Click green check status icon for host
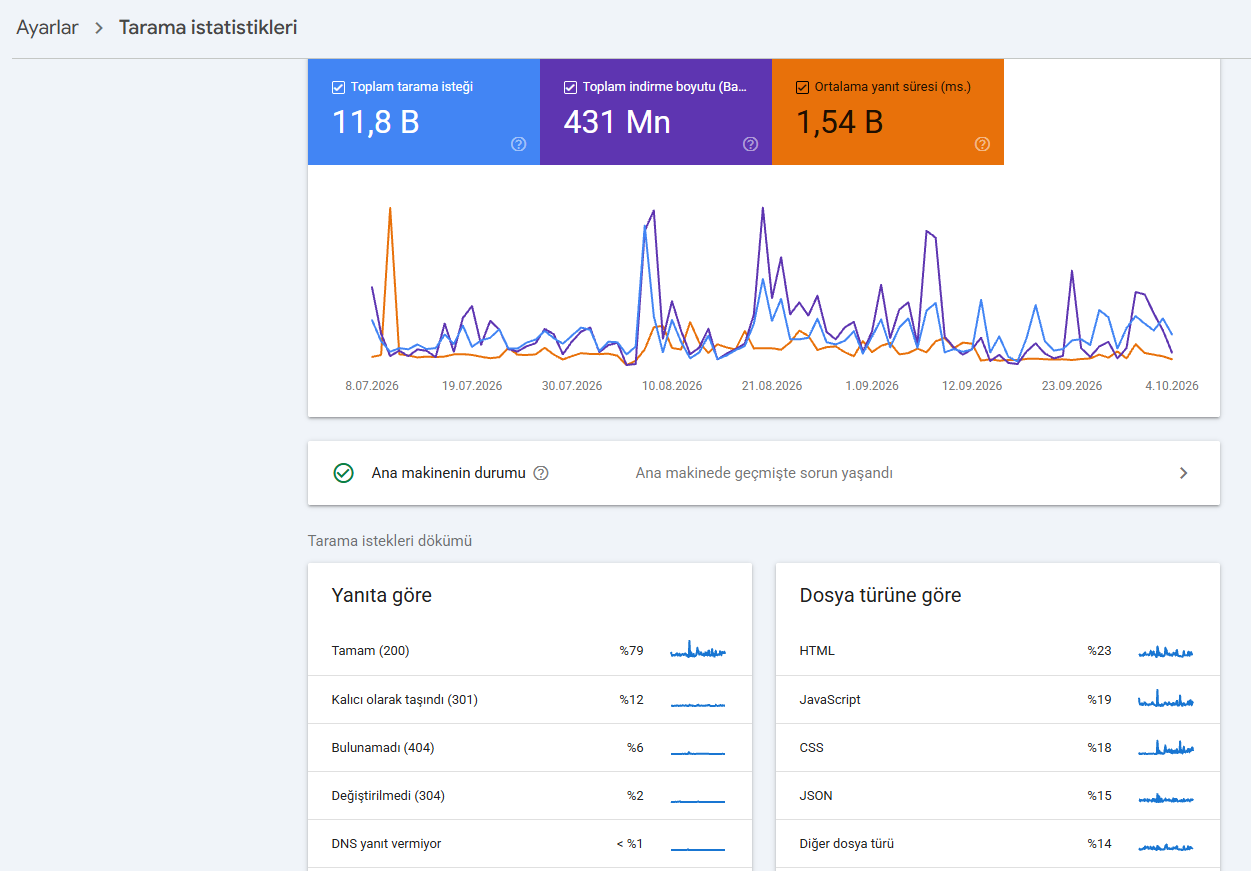 343,473
